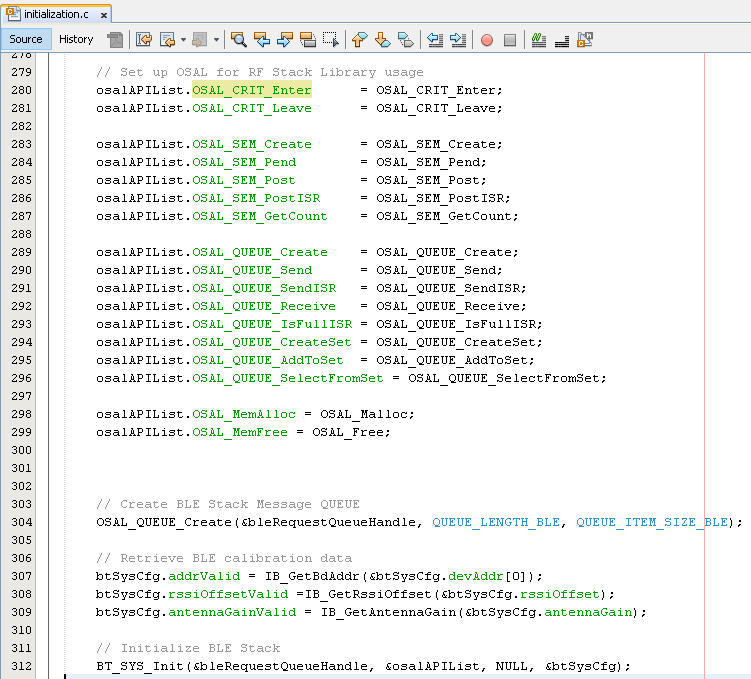The width and height of the screenshot is (751, 679).
Task: Open the Back history dropdown arrow
Action: (x=183, y=40)
